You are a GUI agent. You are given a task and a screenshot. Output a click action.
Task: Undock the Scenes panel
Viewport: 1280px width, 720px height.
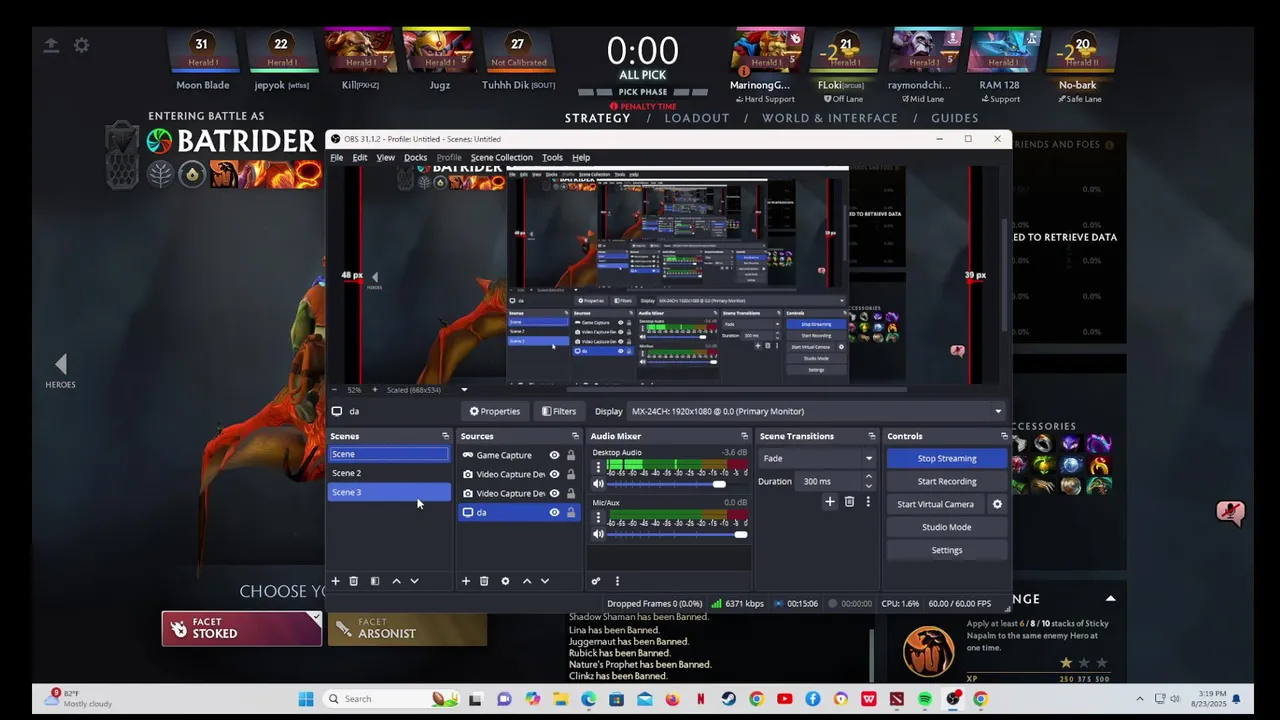pyautogui.click(x=445, y=436)
